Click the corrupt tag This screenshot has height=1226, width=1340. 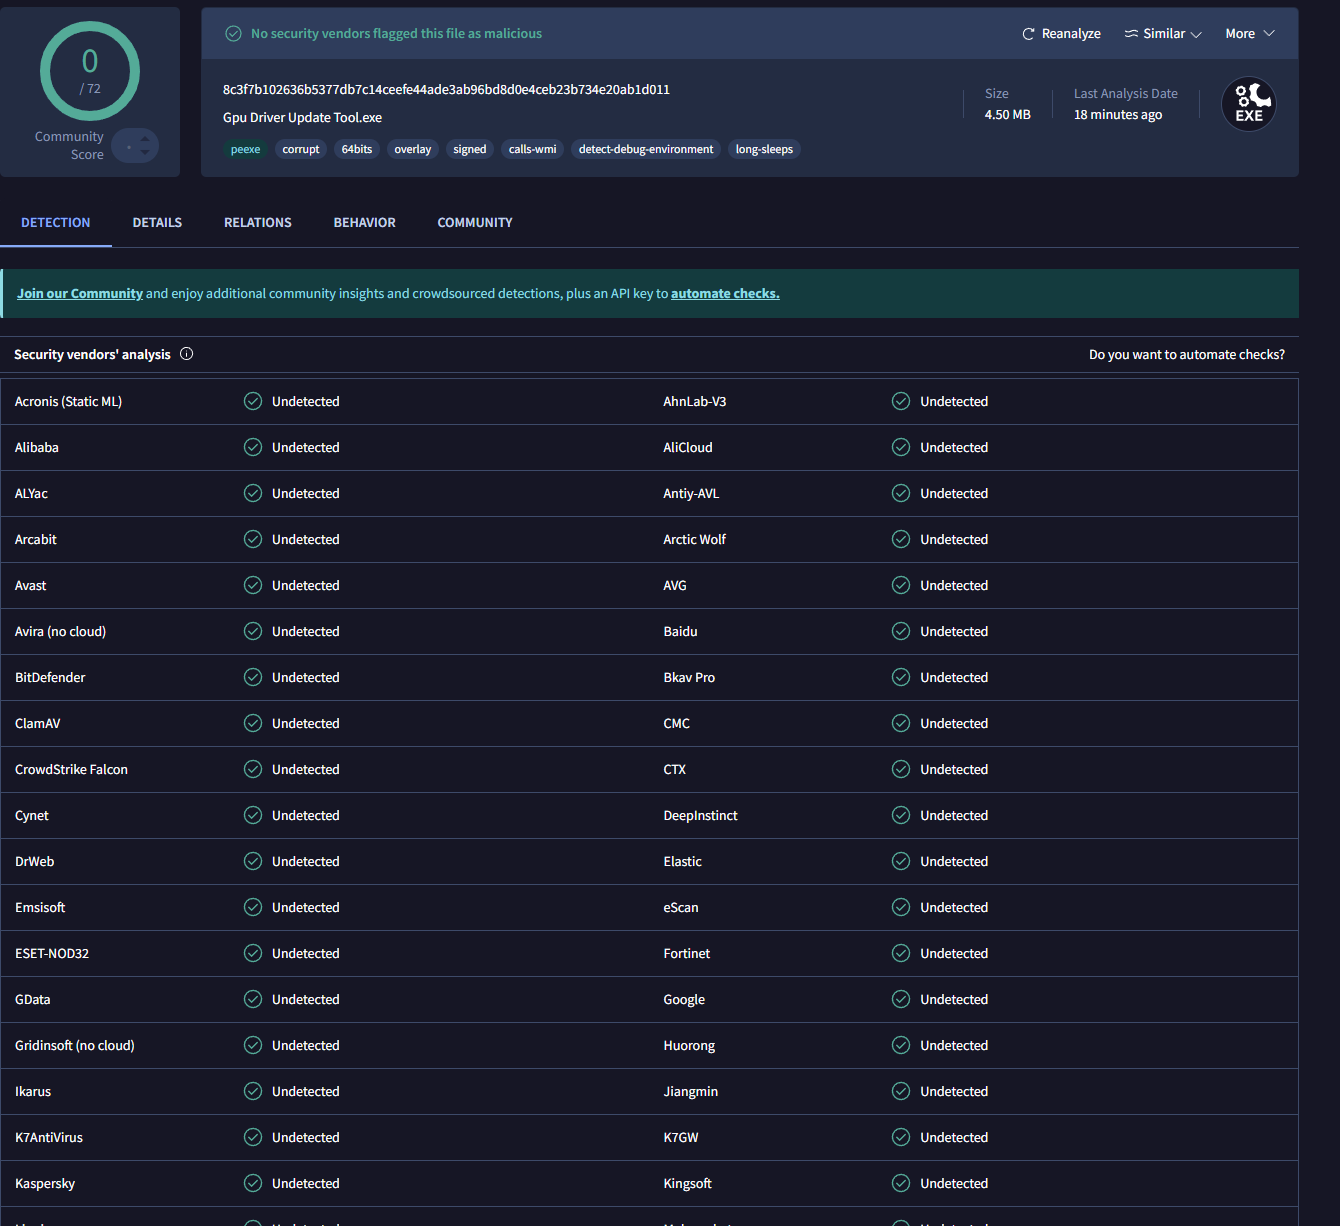click(x=301, y=149)
